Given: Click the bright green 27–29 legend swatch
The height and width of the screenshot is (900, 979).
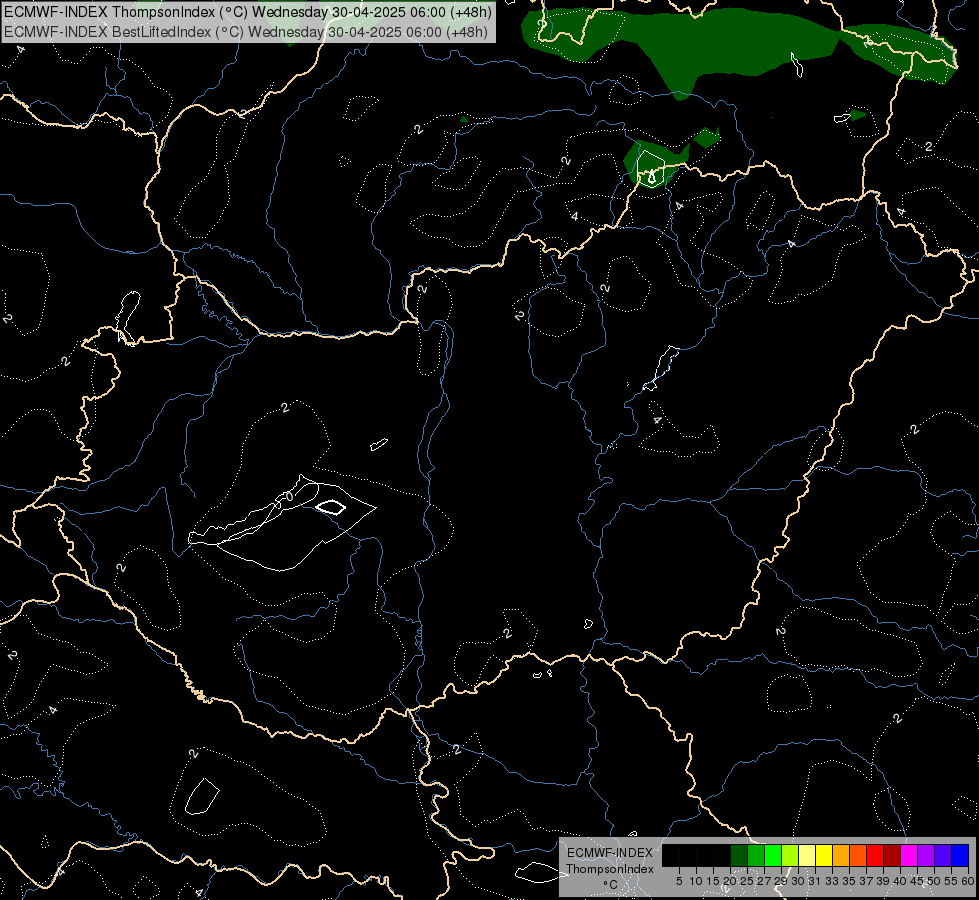Looking at the screenshot, I should tap(773, 856).
